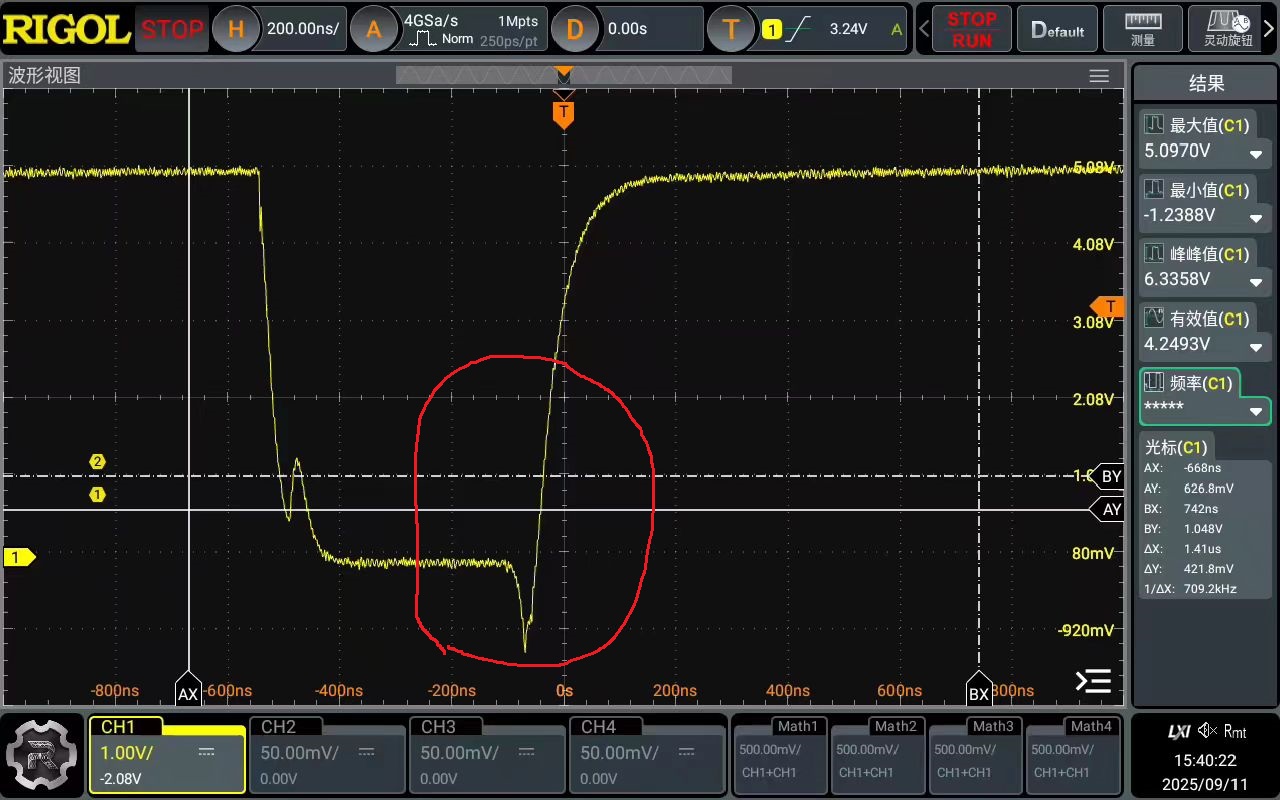Tap the beeper sound icon
This screenshot has width=1280, height=800.
click(1207, 731)
